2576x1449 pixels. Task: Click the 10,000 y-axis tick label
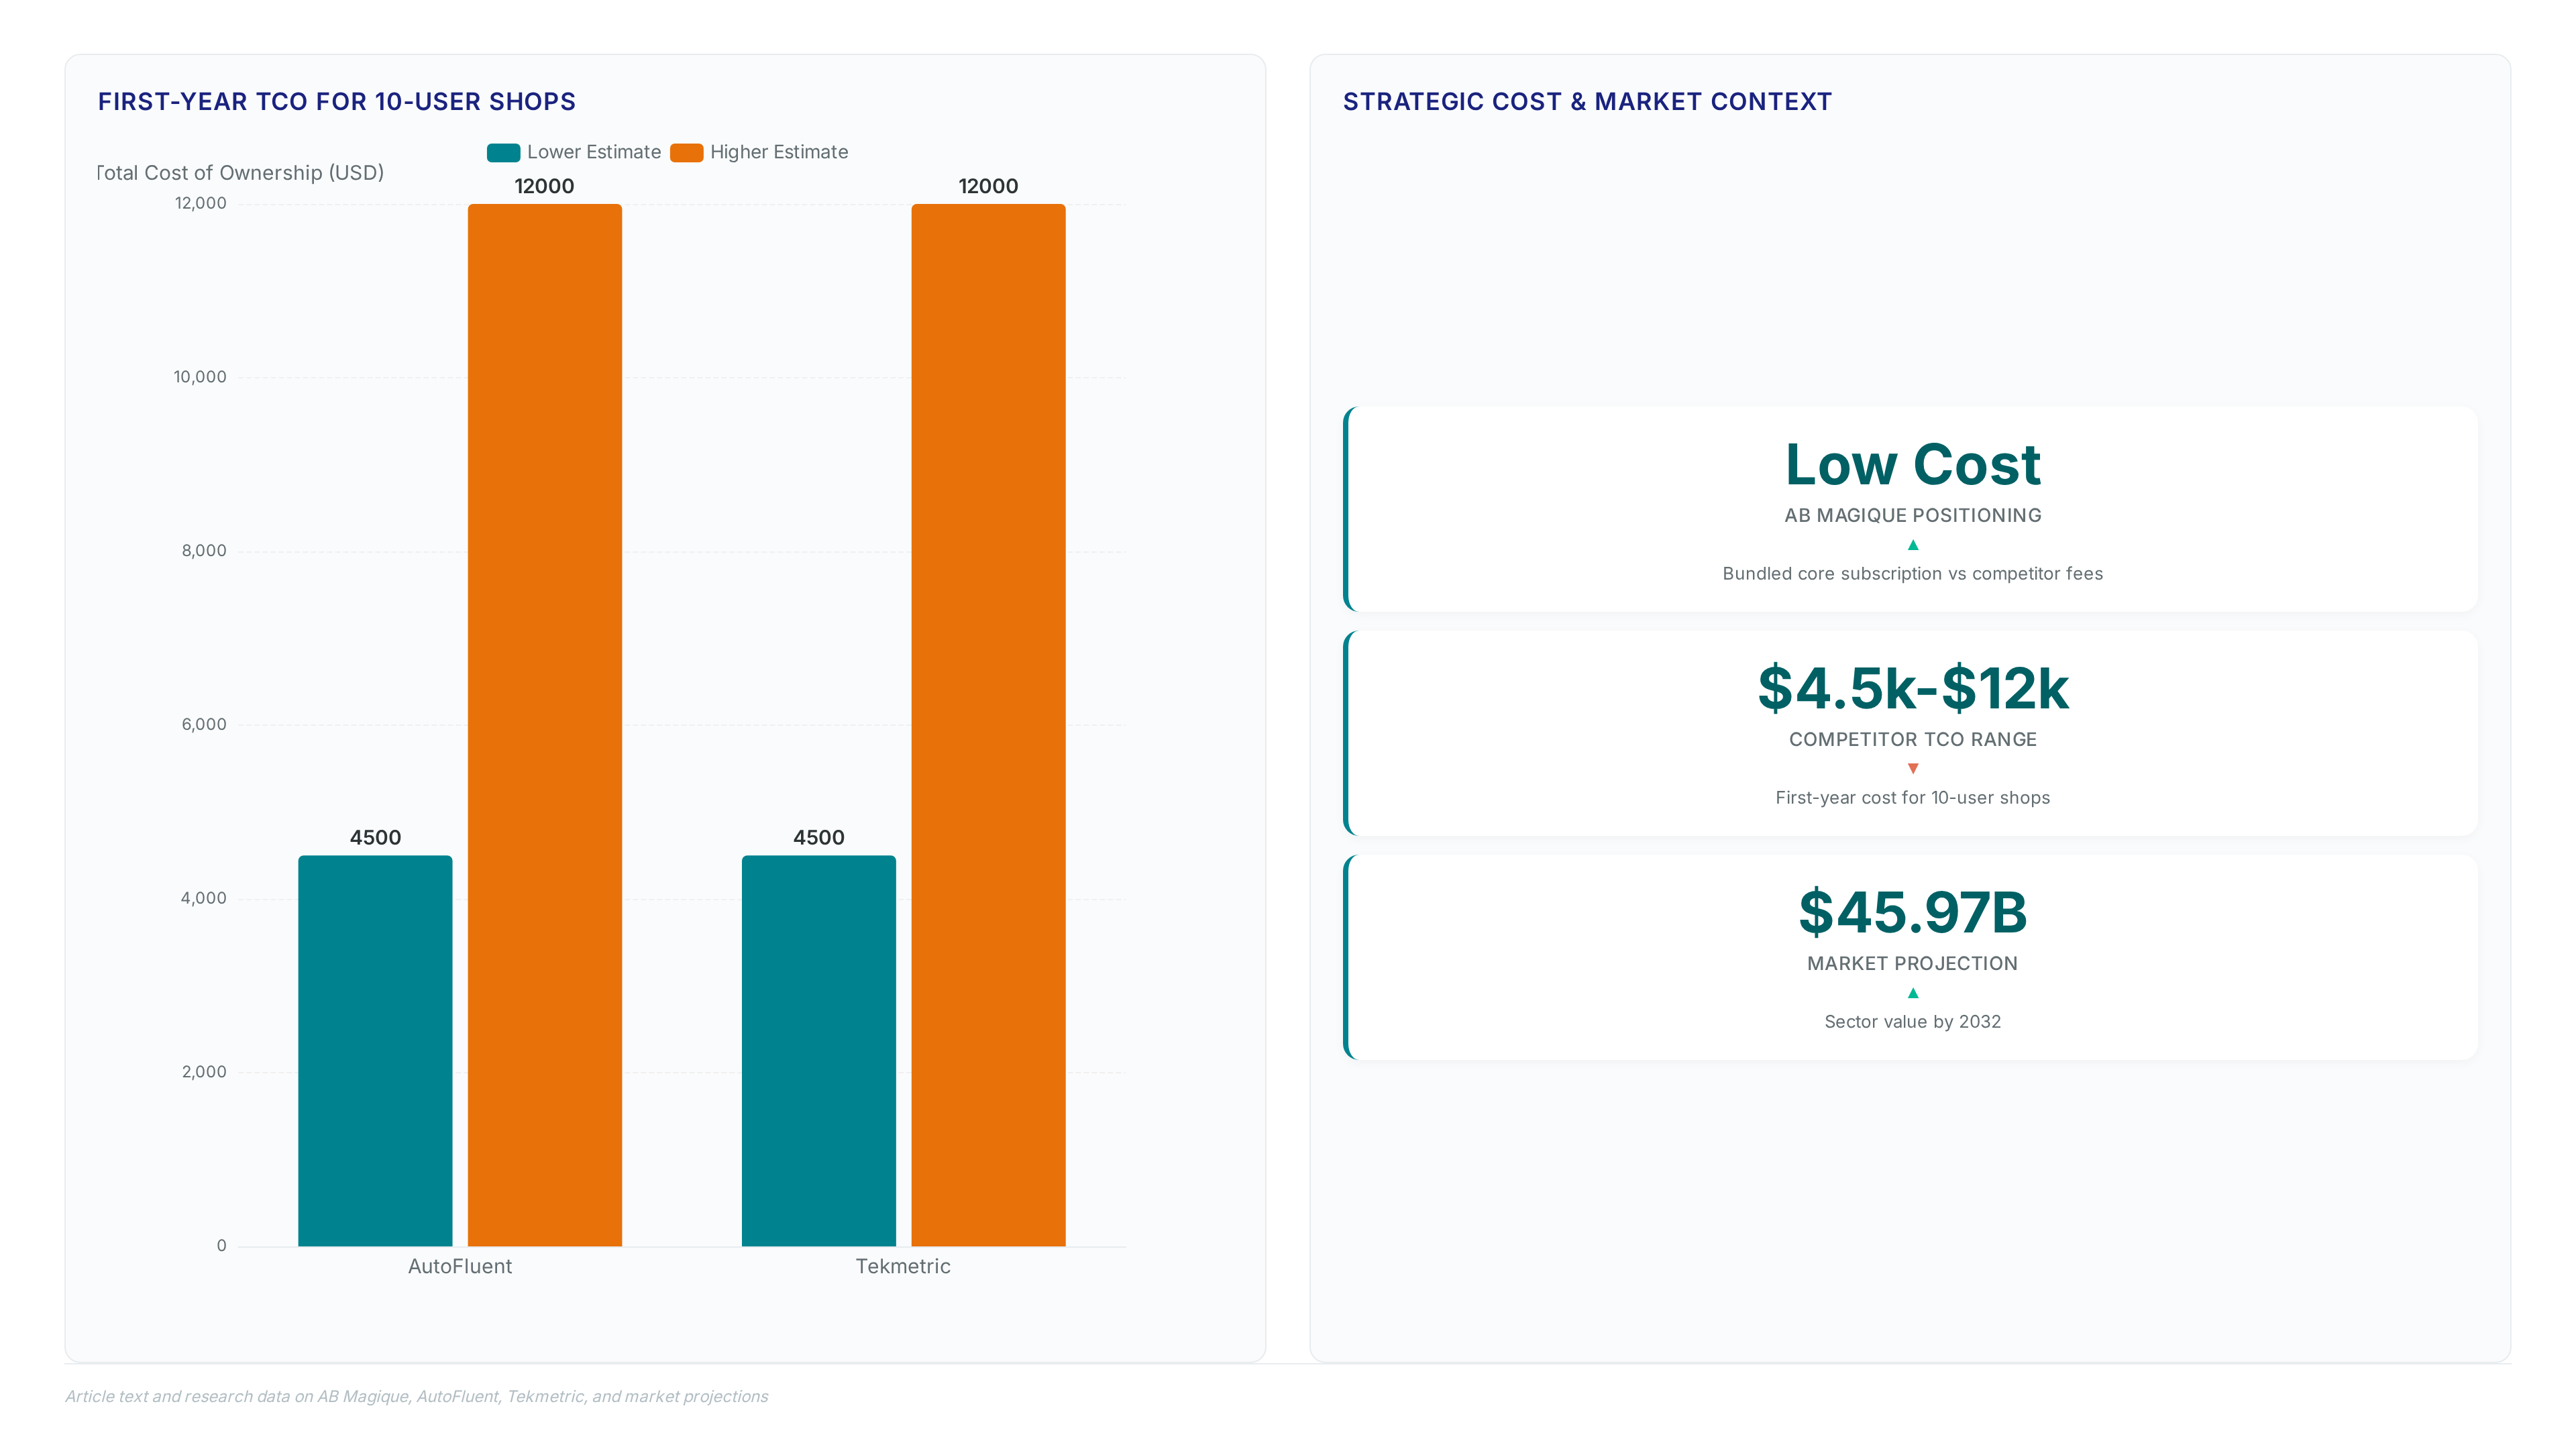coord(200,377)
